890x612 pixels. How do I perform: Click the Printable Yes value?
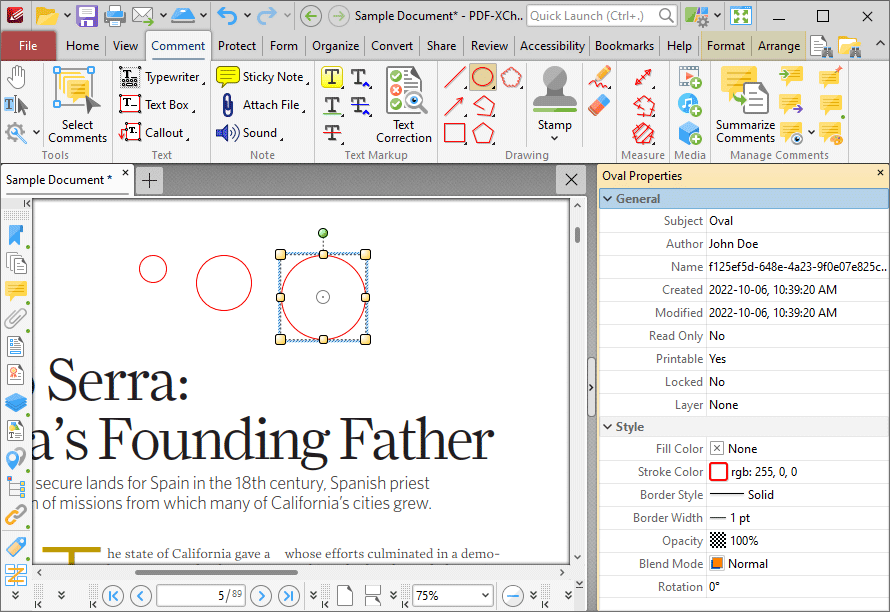(717, 359)
